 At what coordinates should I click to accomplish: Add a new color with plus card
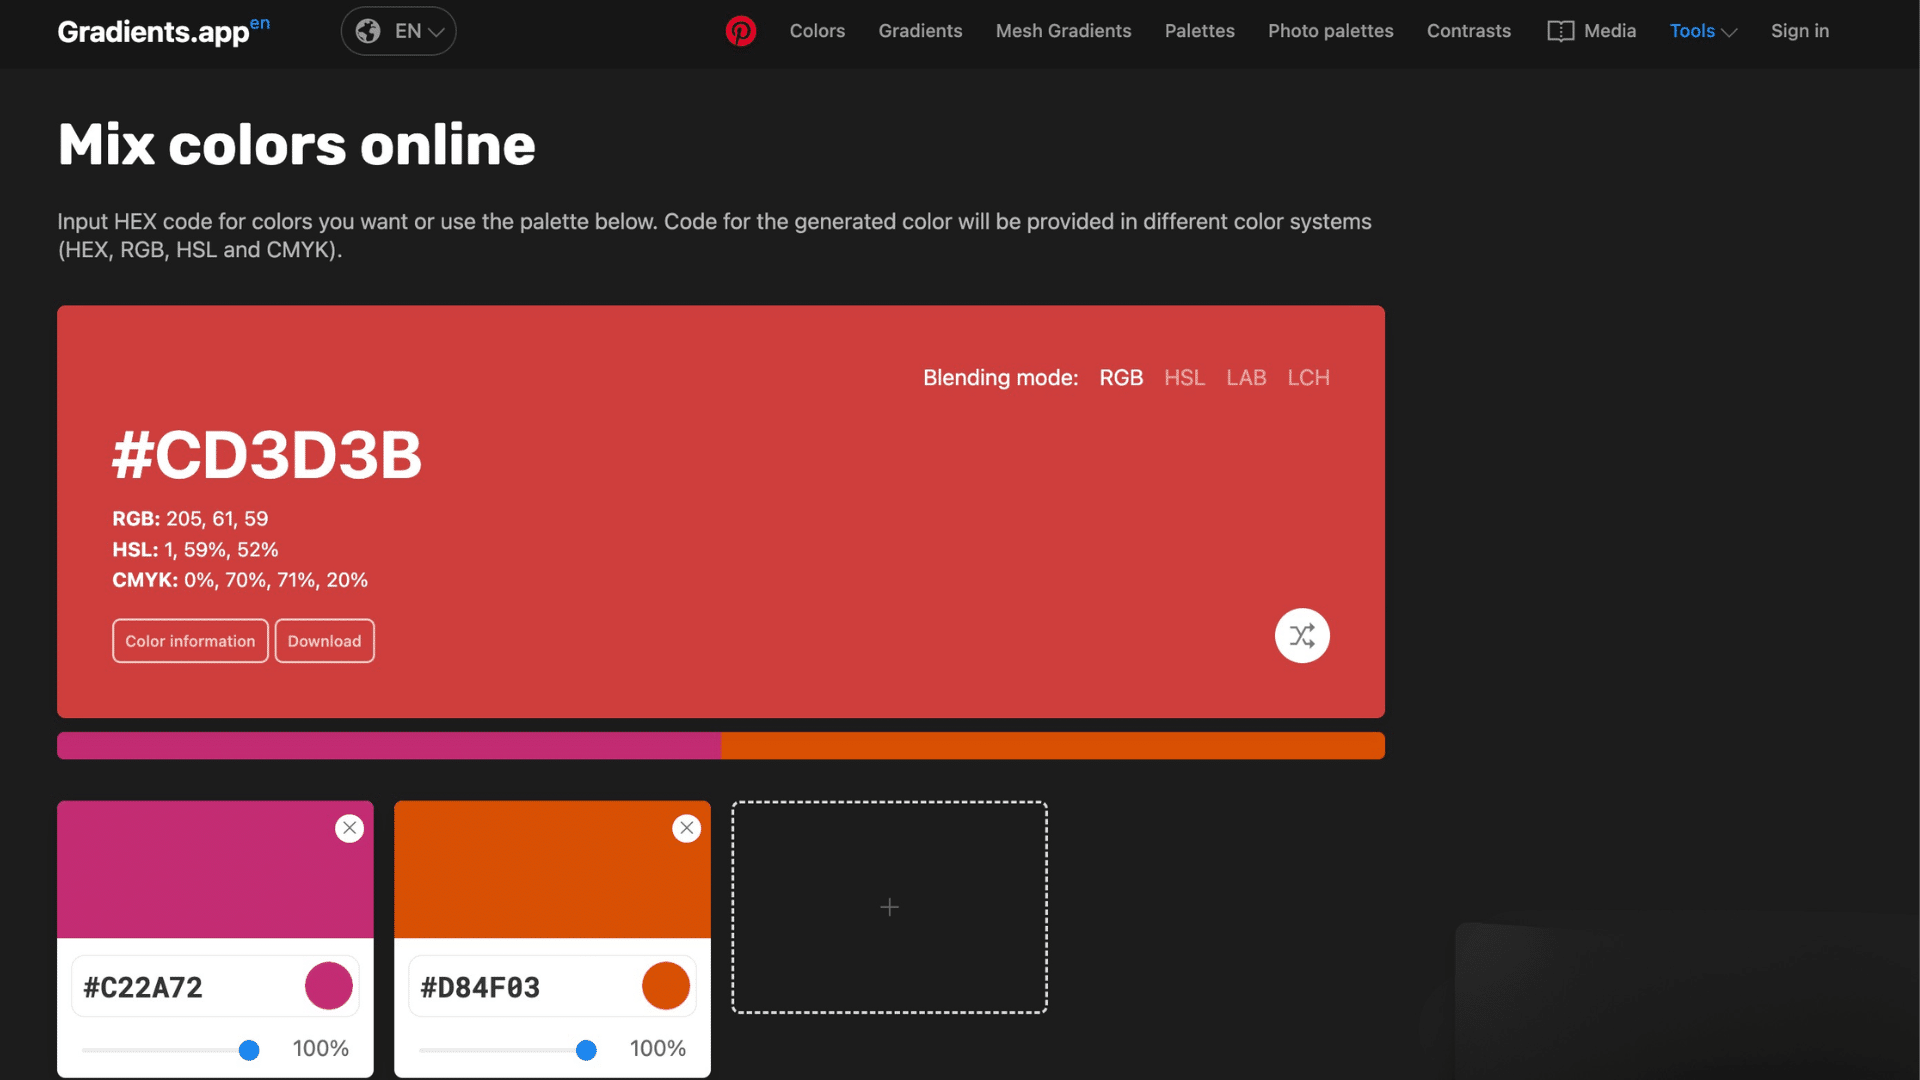pos(889,907)
